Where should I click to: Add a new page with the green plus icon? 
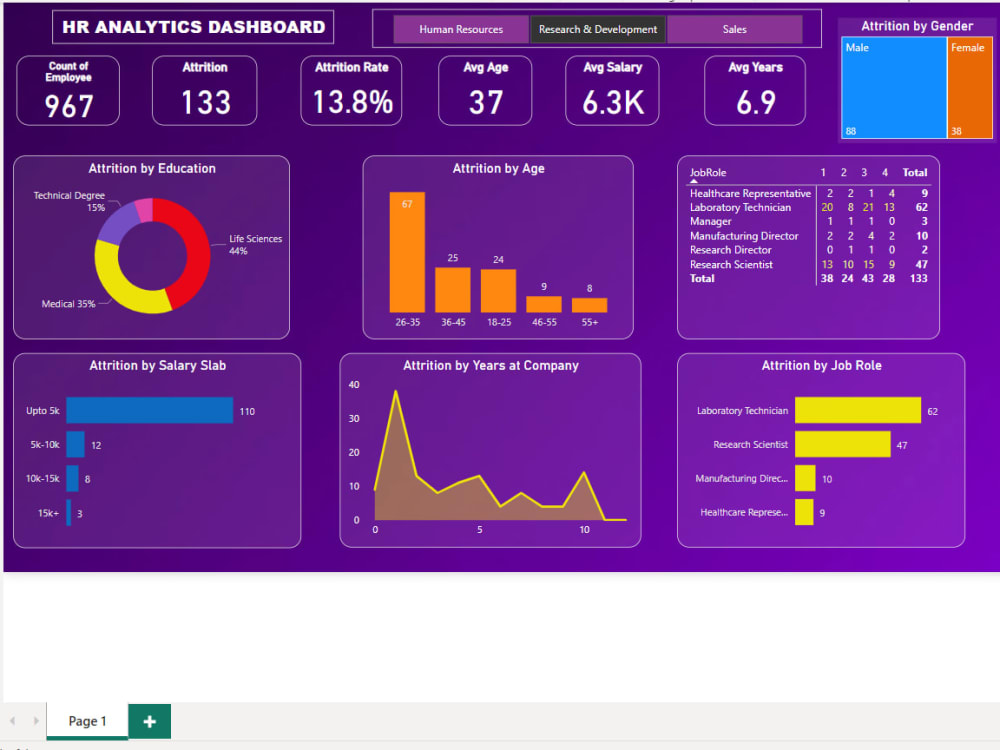(149, 720)
